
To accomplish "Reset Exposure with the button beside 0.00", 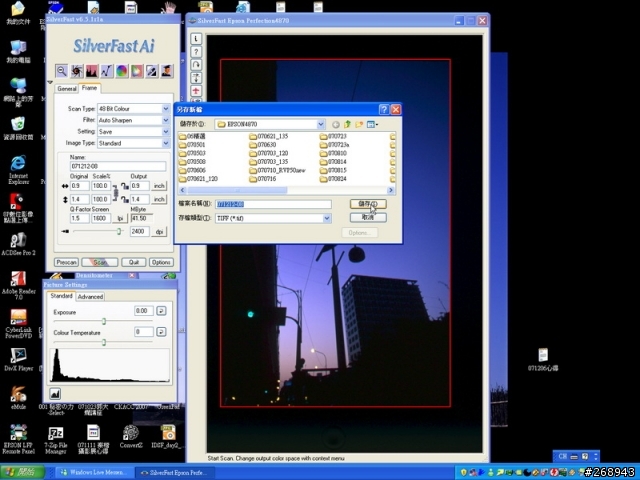I will pos(161,311).
